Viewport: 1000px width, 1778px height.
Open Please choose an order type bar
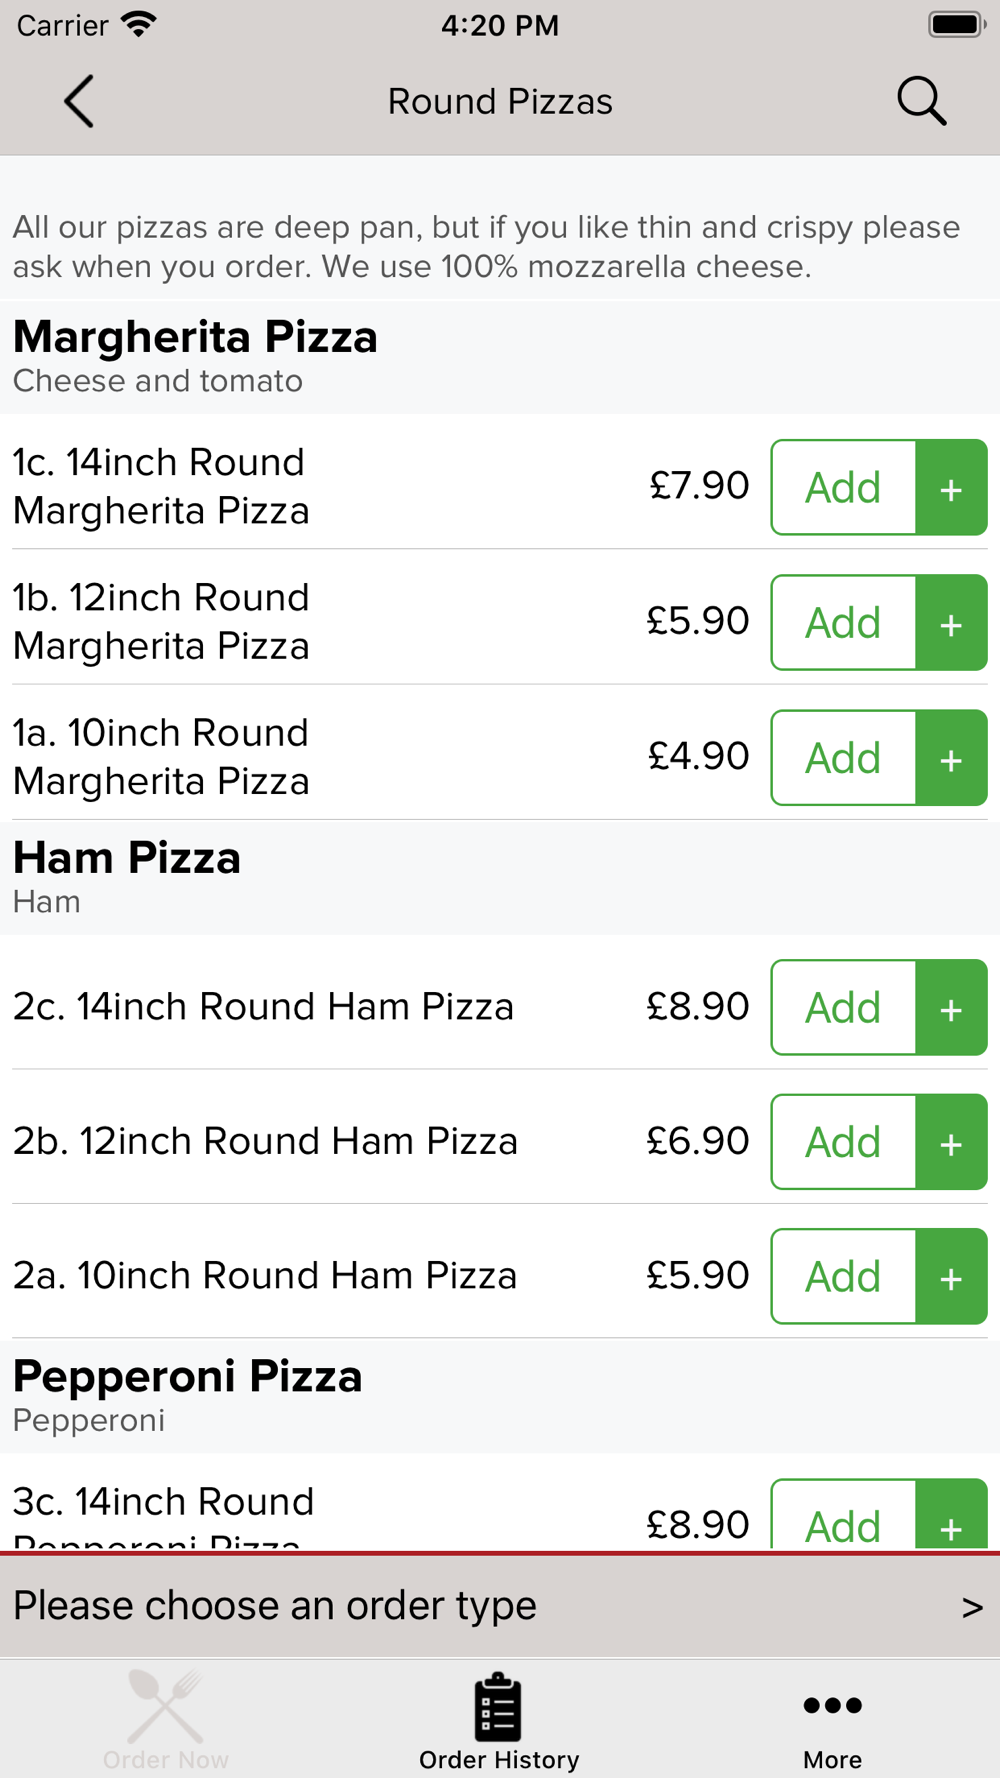500,1606
